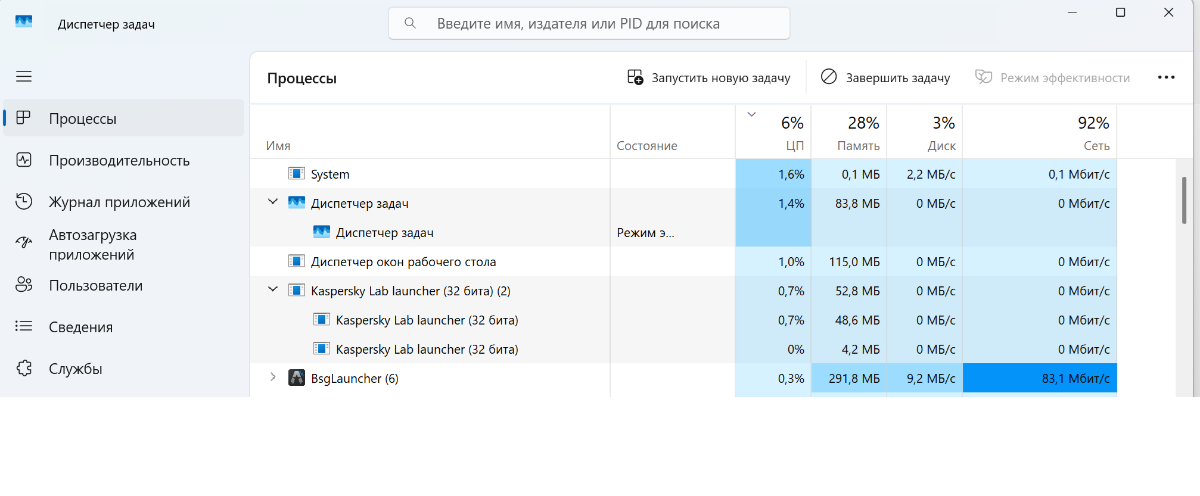Open Журнал приложений app history page

[x=119, y=202]
